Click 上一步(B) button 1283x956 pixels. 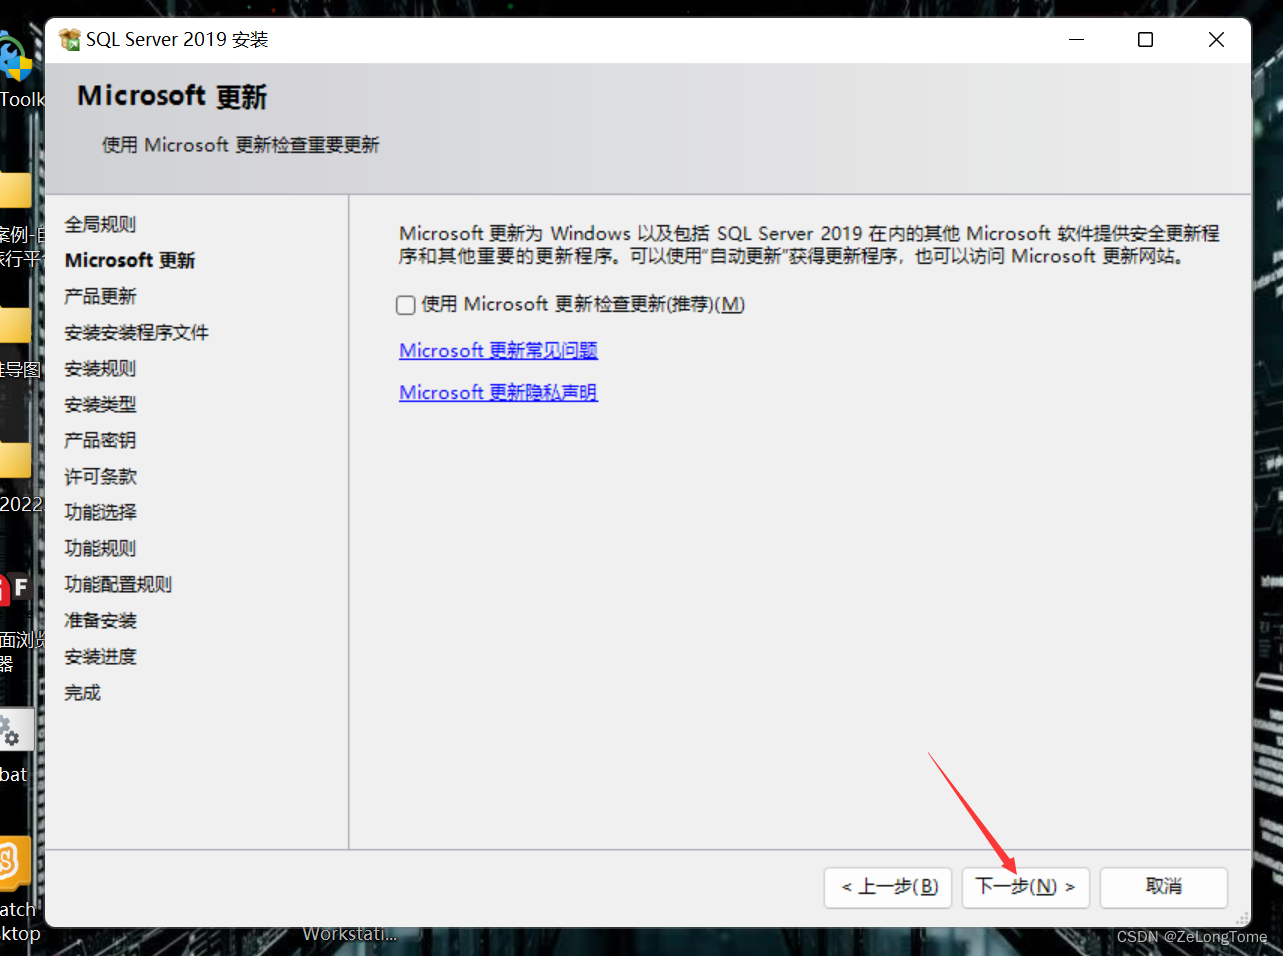(889, 887)
